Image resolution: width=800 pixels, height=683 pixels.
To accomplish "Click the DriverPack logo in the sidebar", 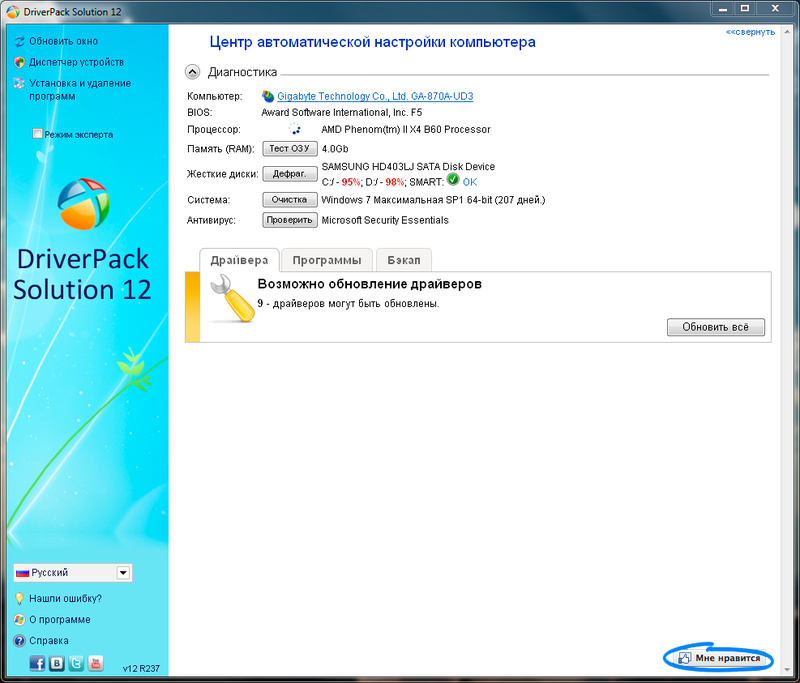I will click(83, 204).
